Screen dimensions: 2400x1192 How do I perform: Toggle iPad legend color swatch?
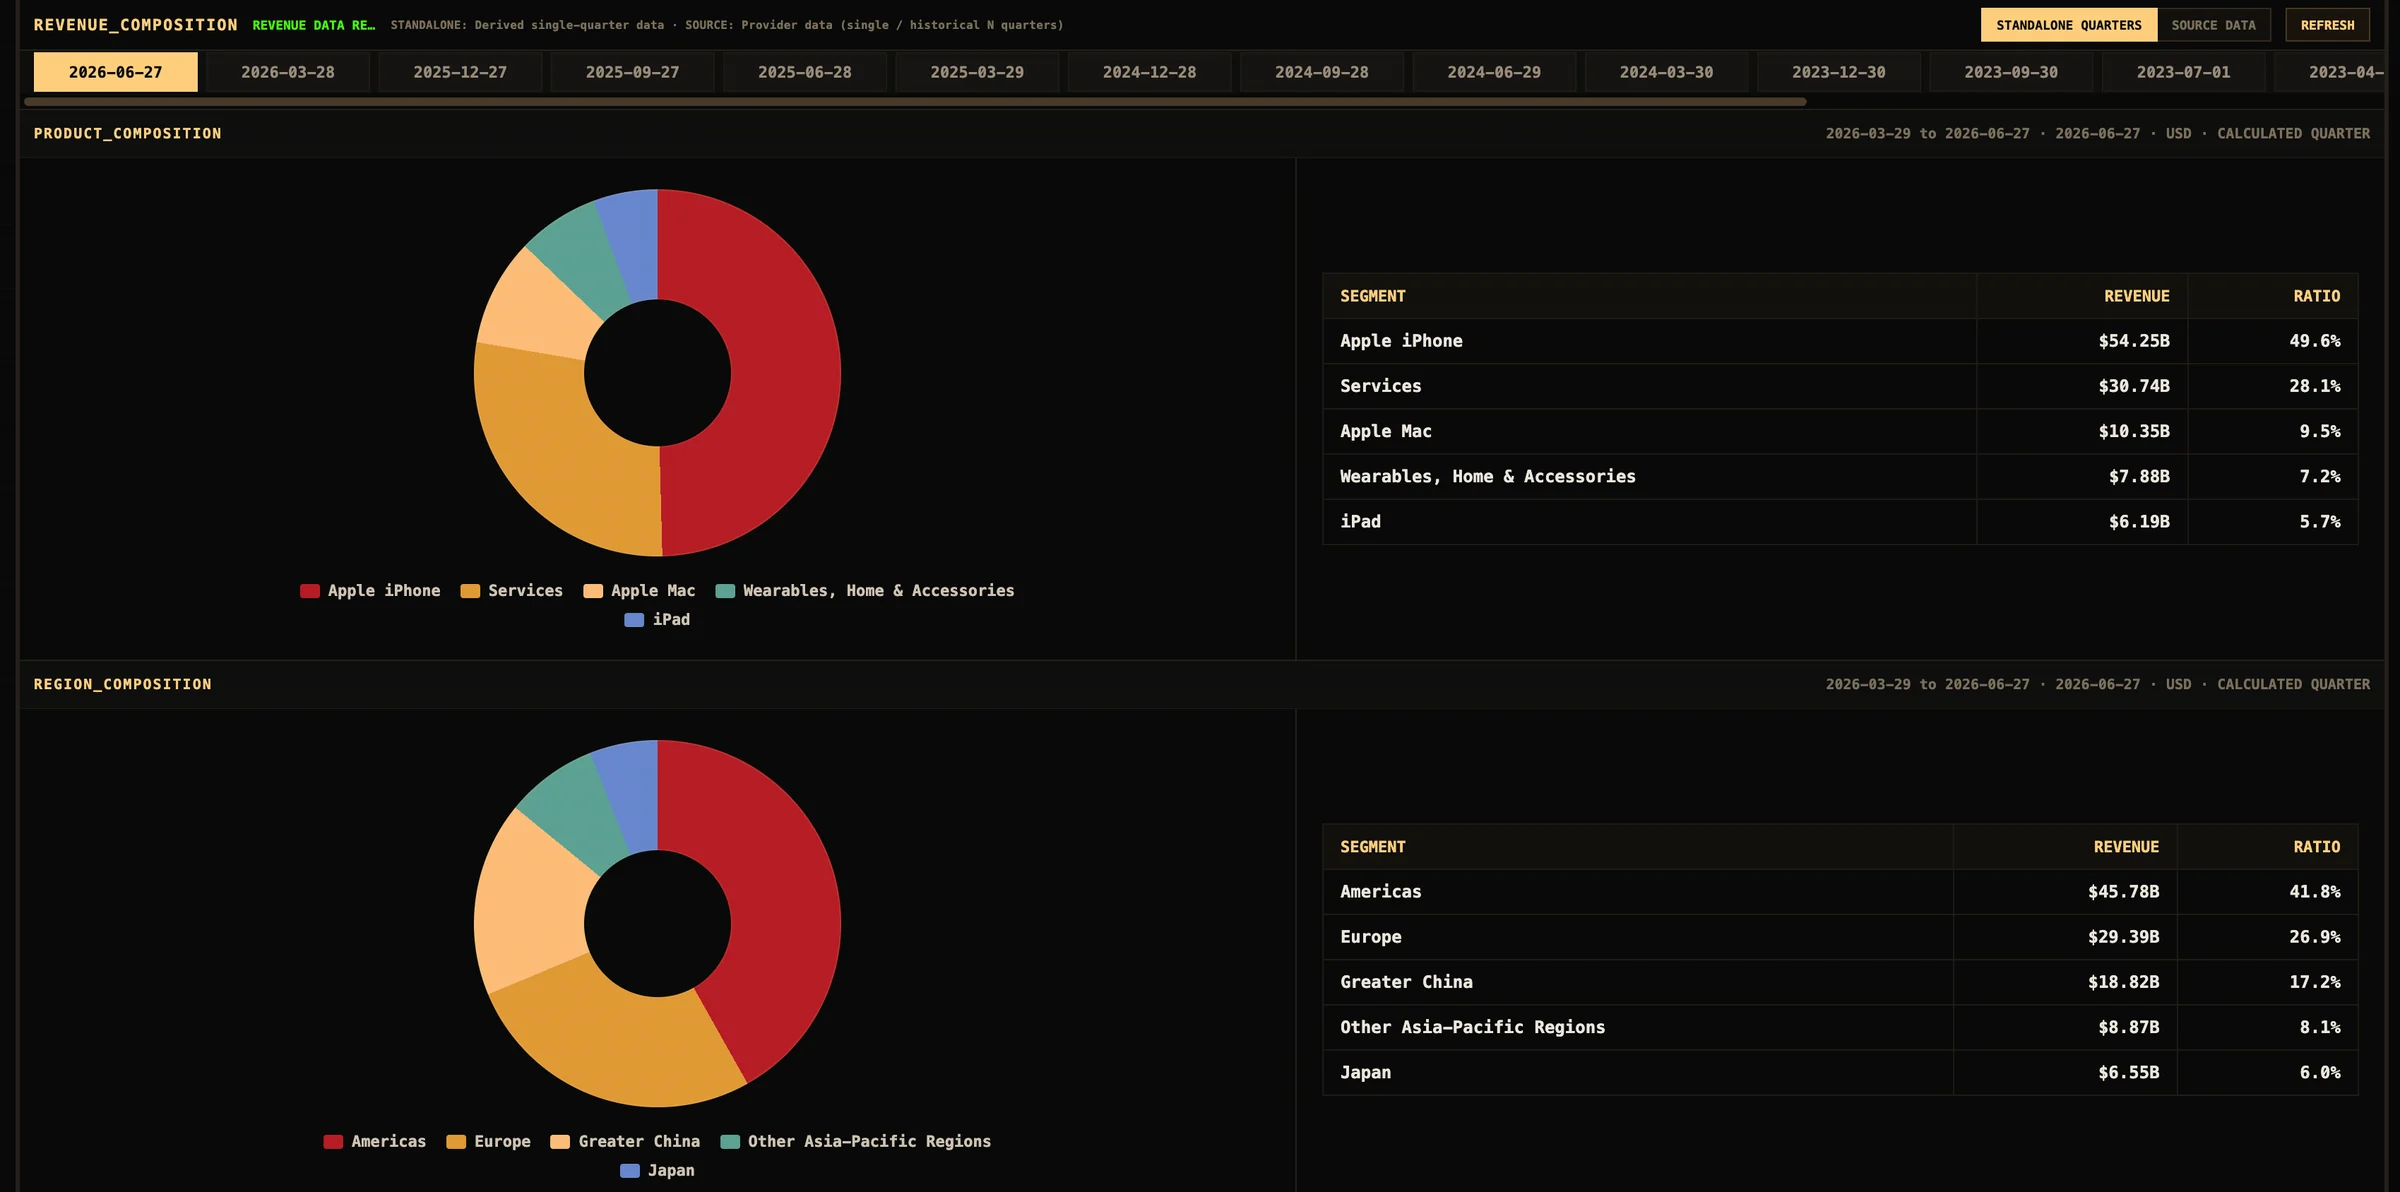click(634, 620)
